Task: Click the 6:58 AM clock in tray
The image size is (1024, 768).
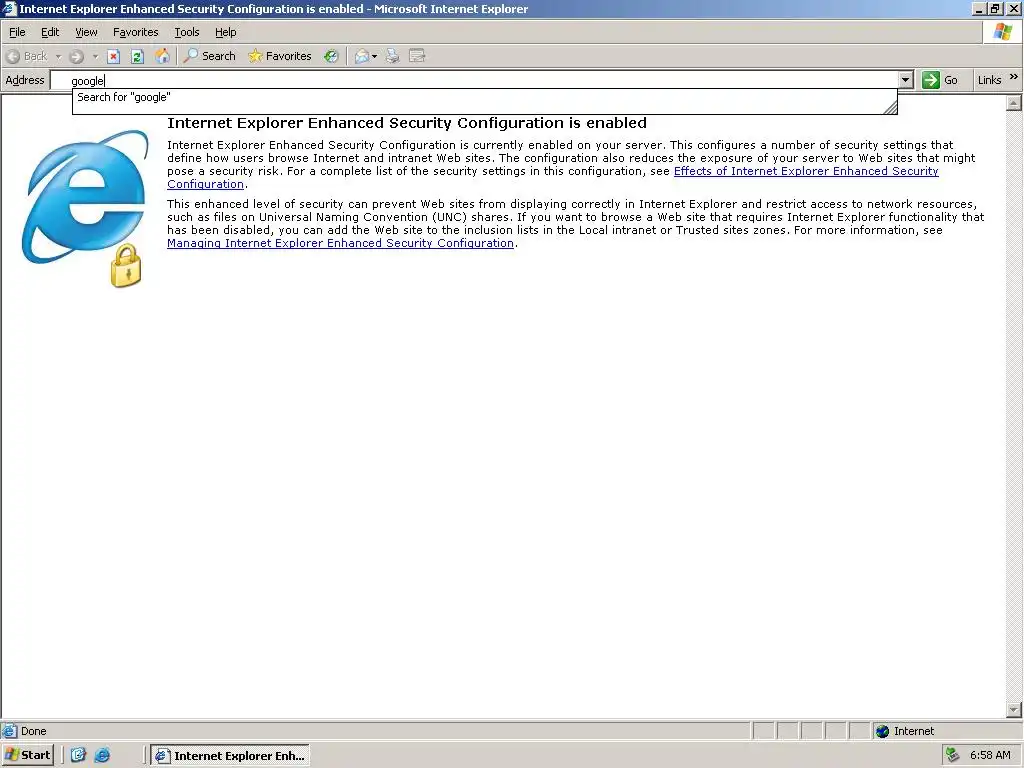Action: [x=990, y=755]
